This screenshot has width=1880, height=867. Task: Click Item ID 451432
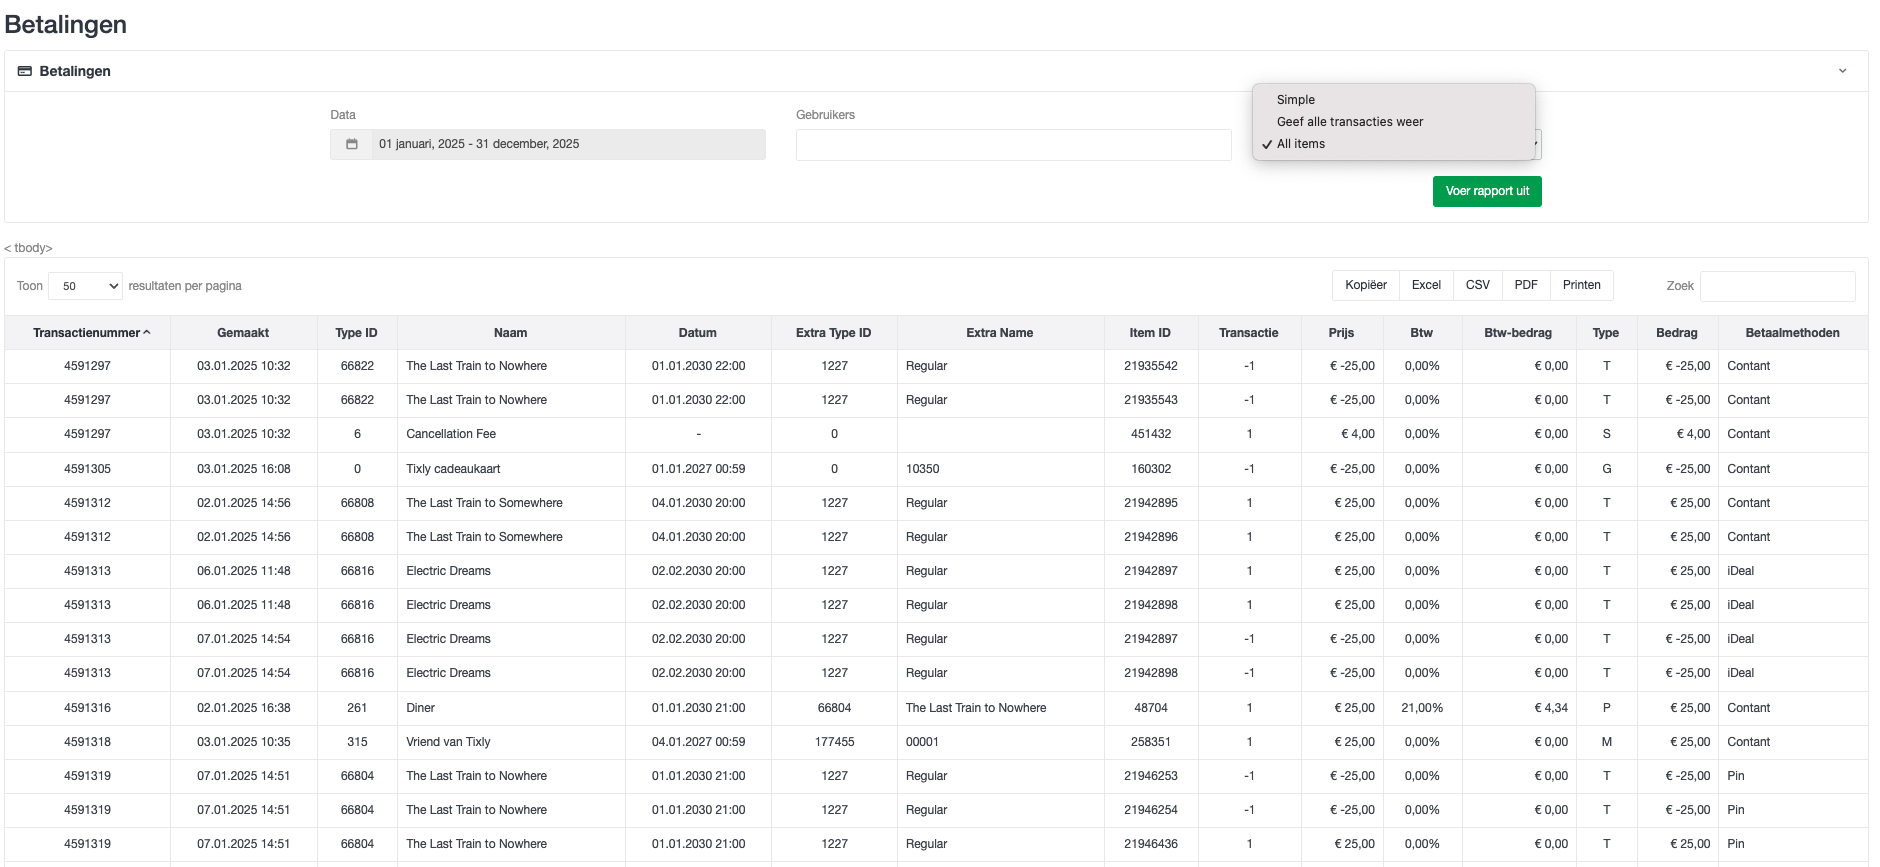1151,434
